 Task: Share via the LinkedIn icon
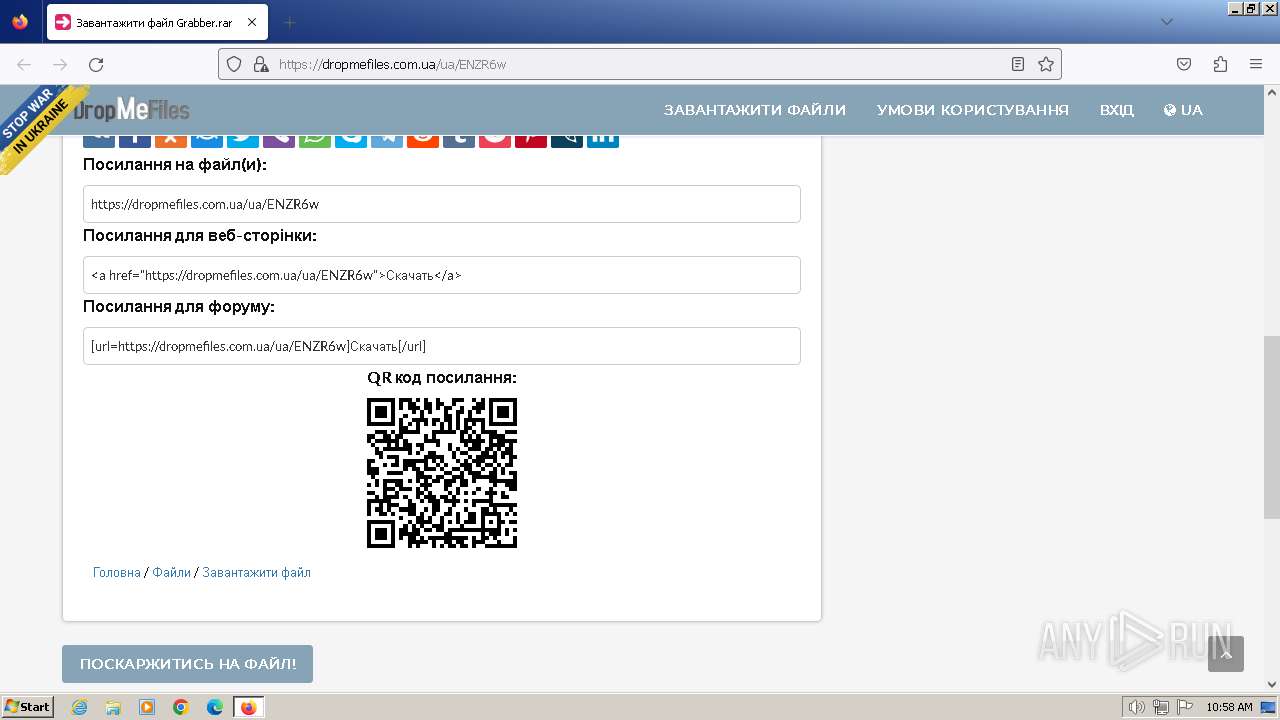coord(603,139)
